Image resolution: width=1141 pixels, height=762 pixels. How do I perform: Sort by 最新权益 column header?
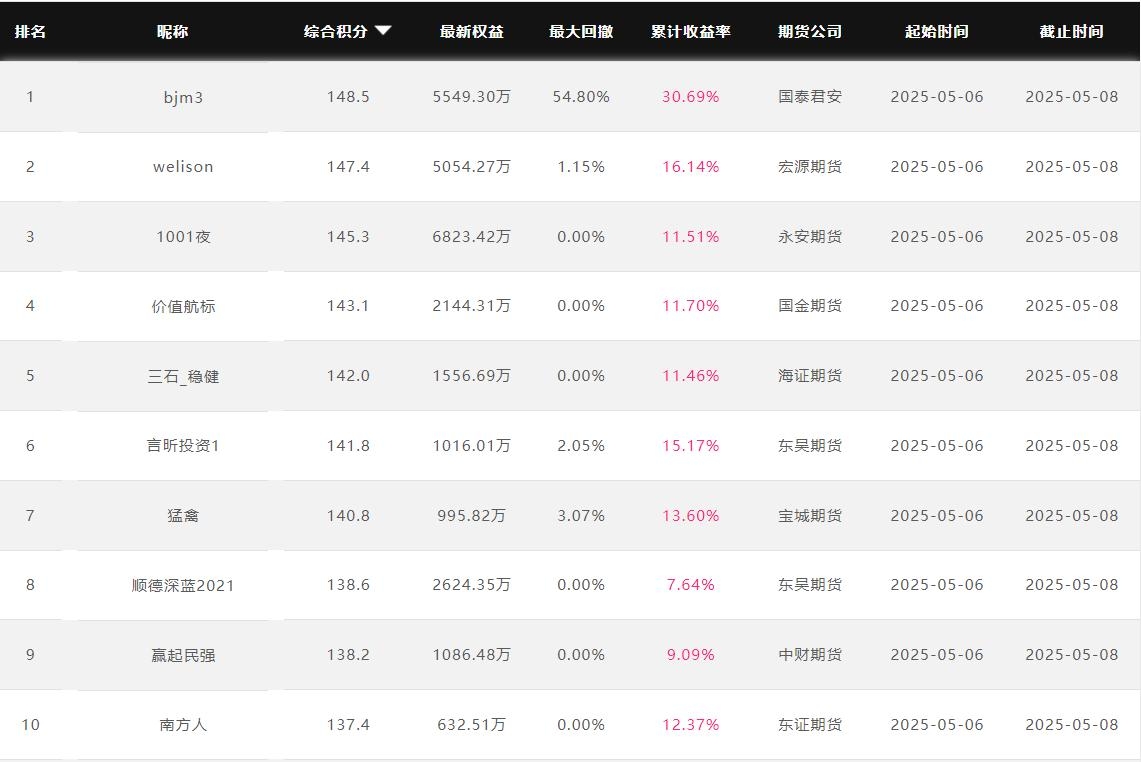tap(472, 31)
